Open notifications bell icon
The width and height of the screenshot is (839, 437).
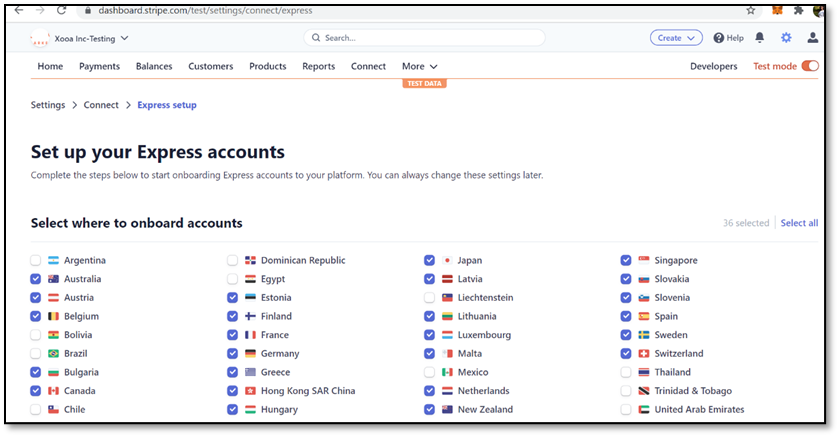[x=759, y=37]
